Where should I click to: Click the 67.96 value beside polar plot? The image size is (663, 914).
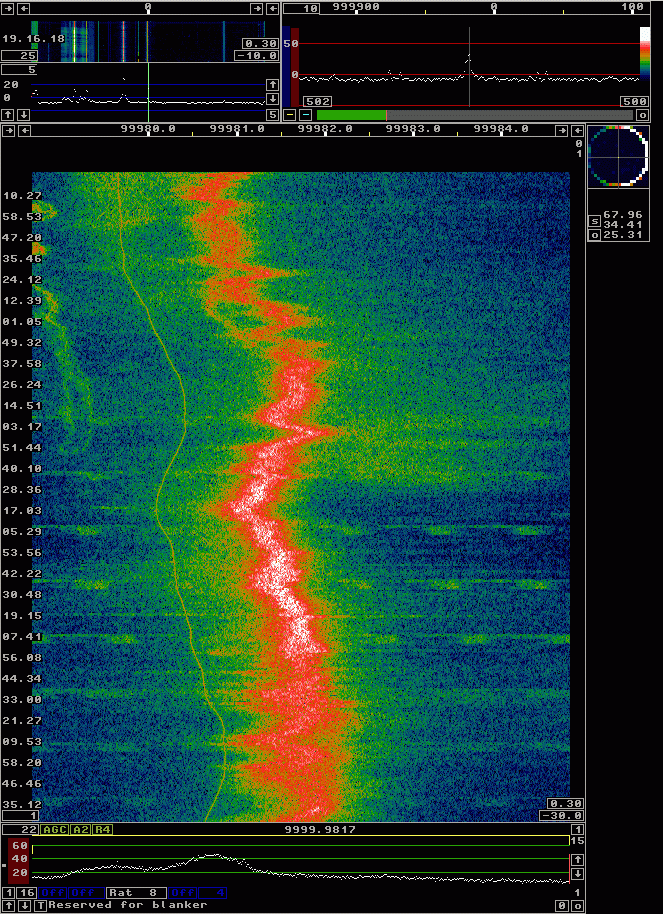[x=622, y=215]
